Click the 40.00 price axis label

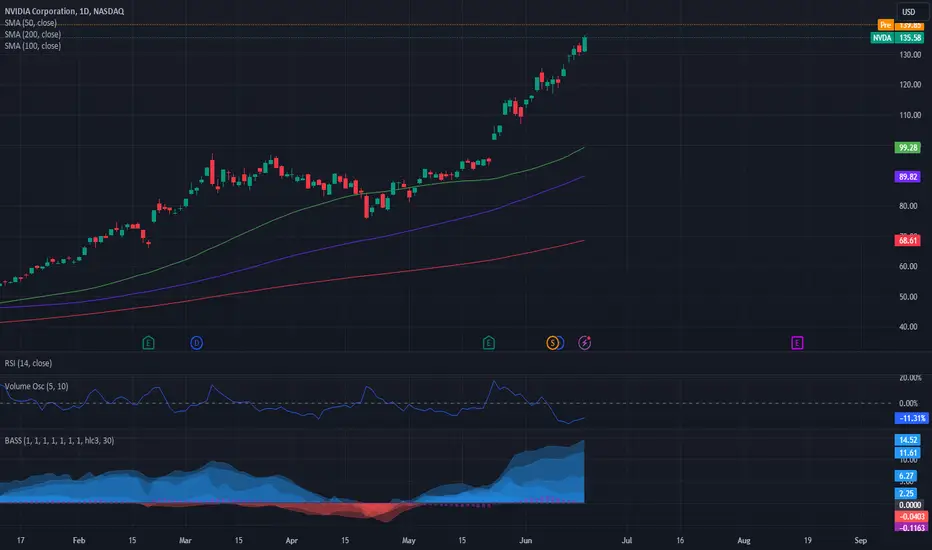[908, 327]
